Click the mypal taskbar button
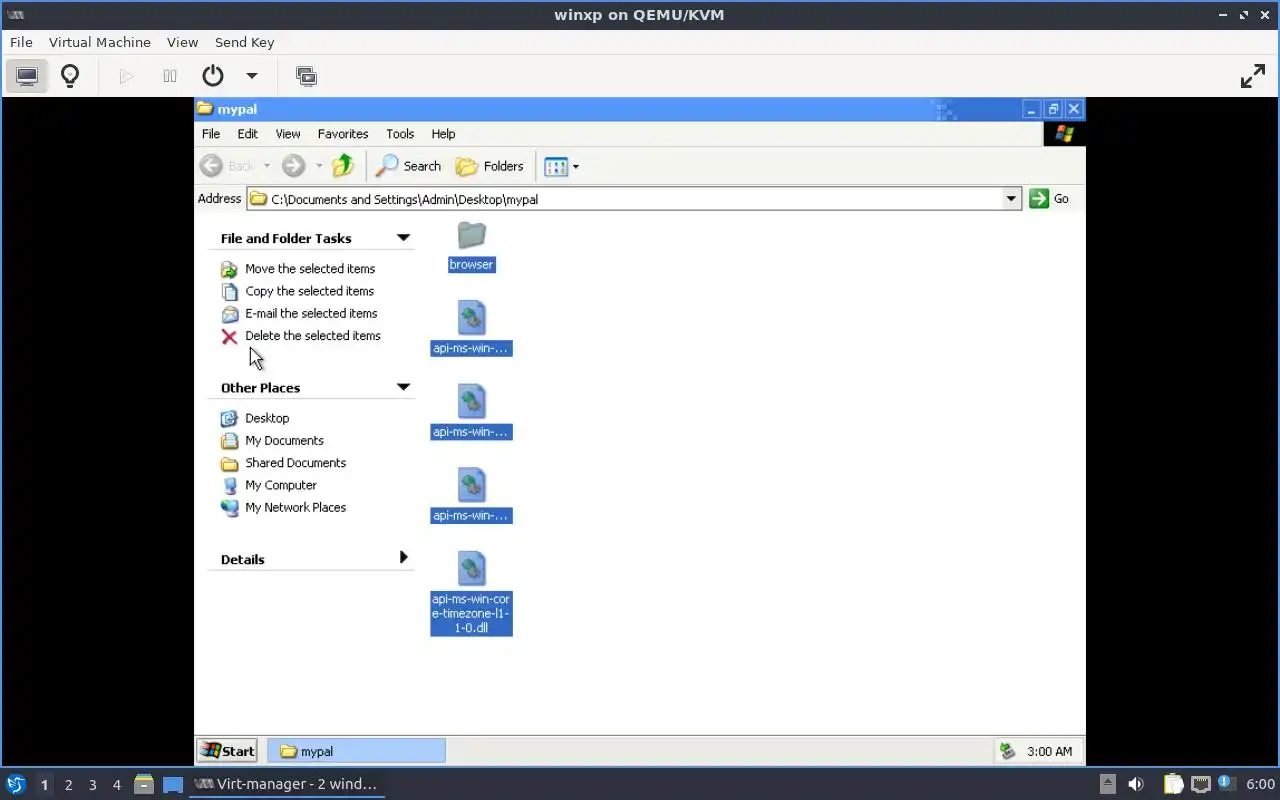 pos(356,751)
